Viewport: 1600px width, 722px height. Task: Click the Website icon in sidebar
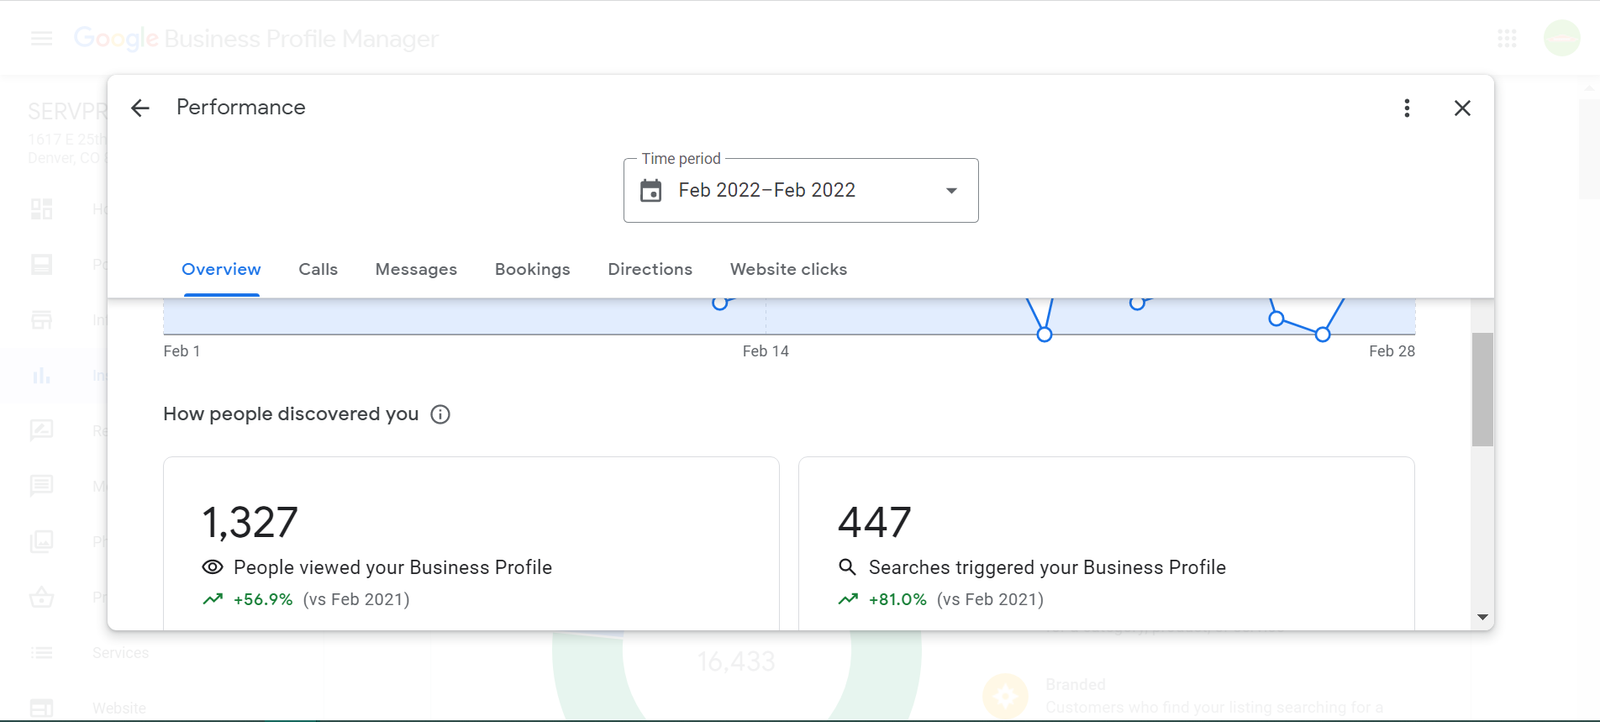[x=41, y=708]
